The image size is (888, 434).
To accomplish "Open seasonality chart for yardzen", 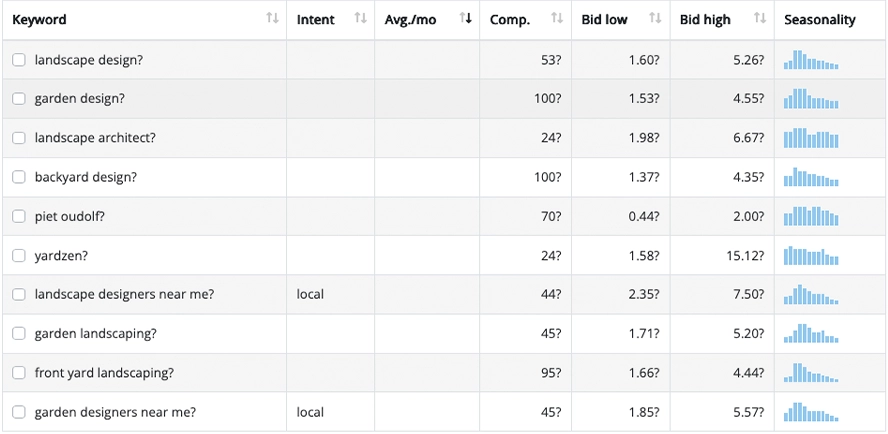I will point(811,256).
